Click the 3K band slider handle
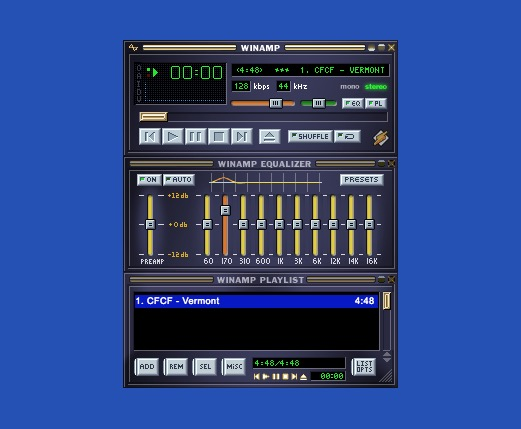Viewport: 521px width, 429px height. pos(297,224)
